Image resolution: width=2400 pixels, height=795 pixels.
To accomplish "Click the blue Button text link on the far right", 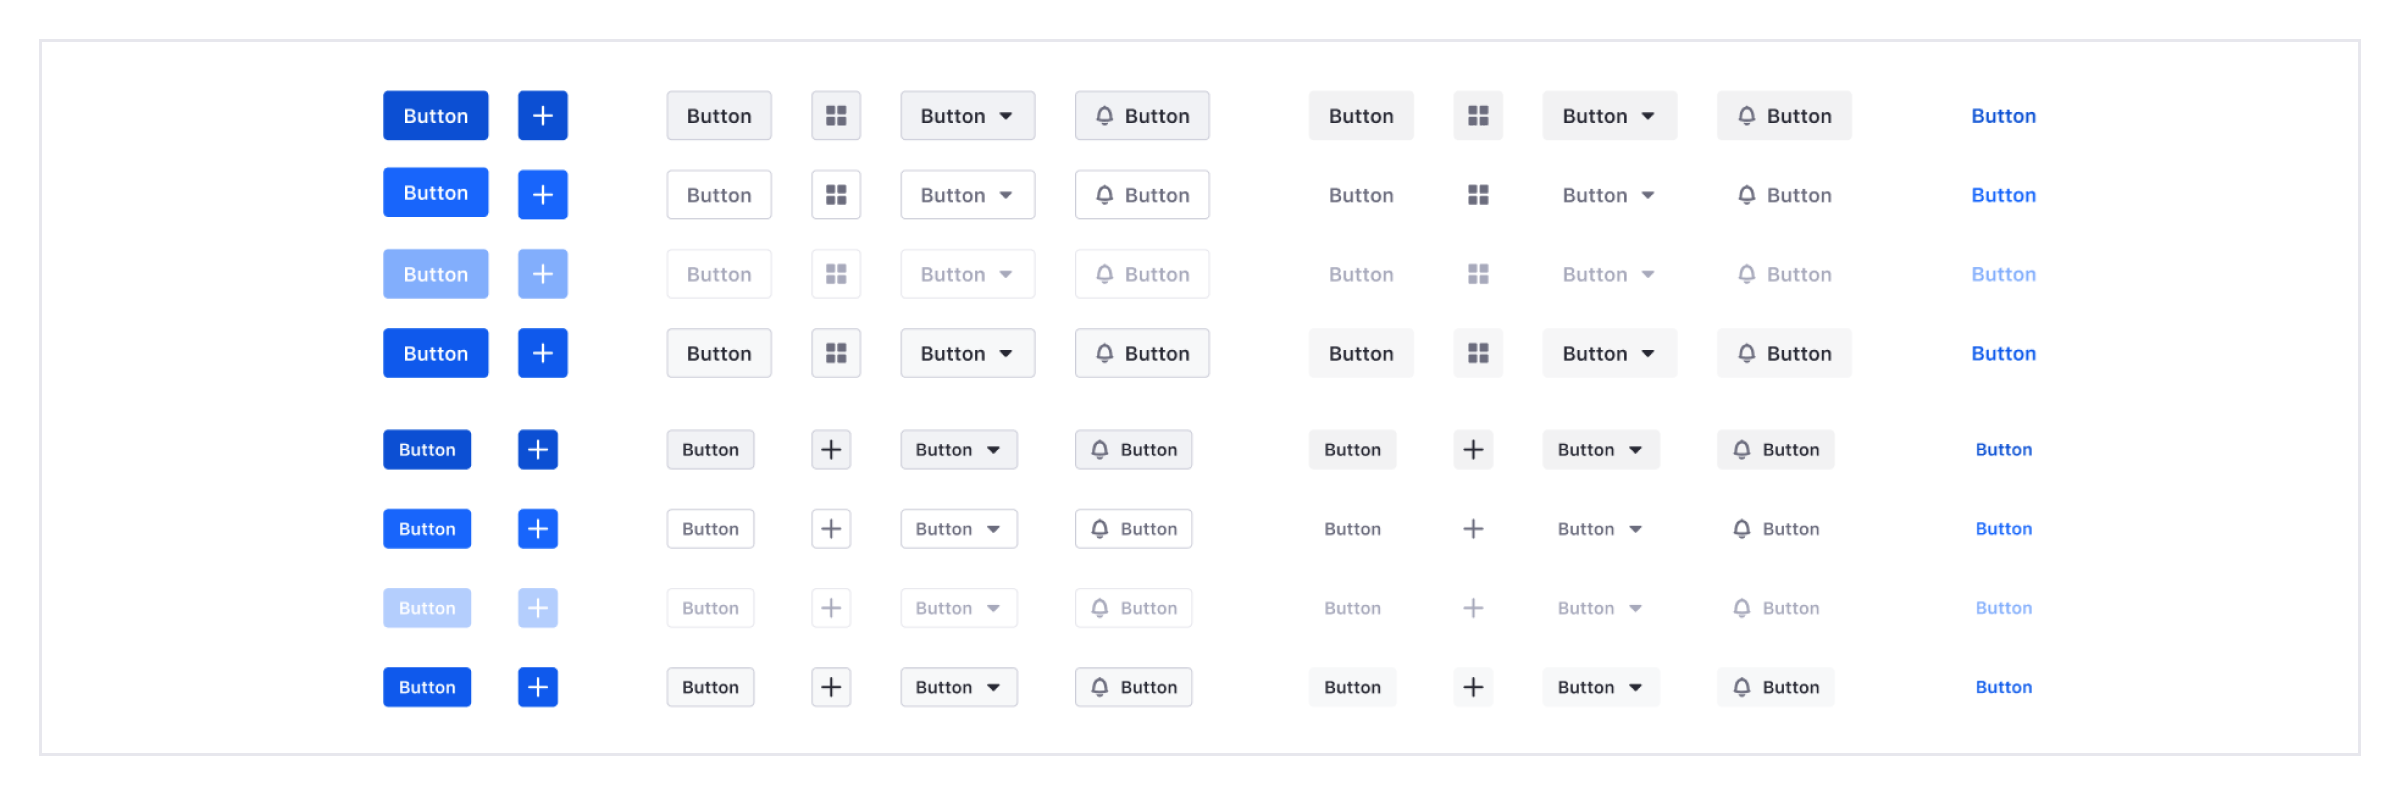I will tap(2003, 115).
